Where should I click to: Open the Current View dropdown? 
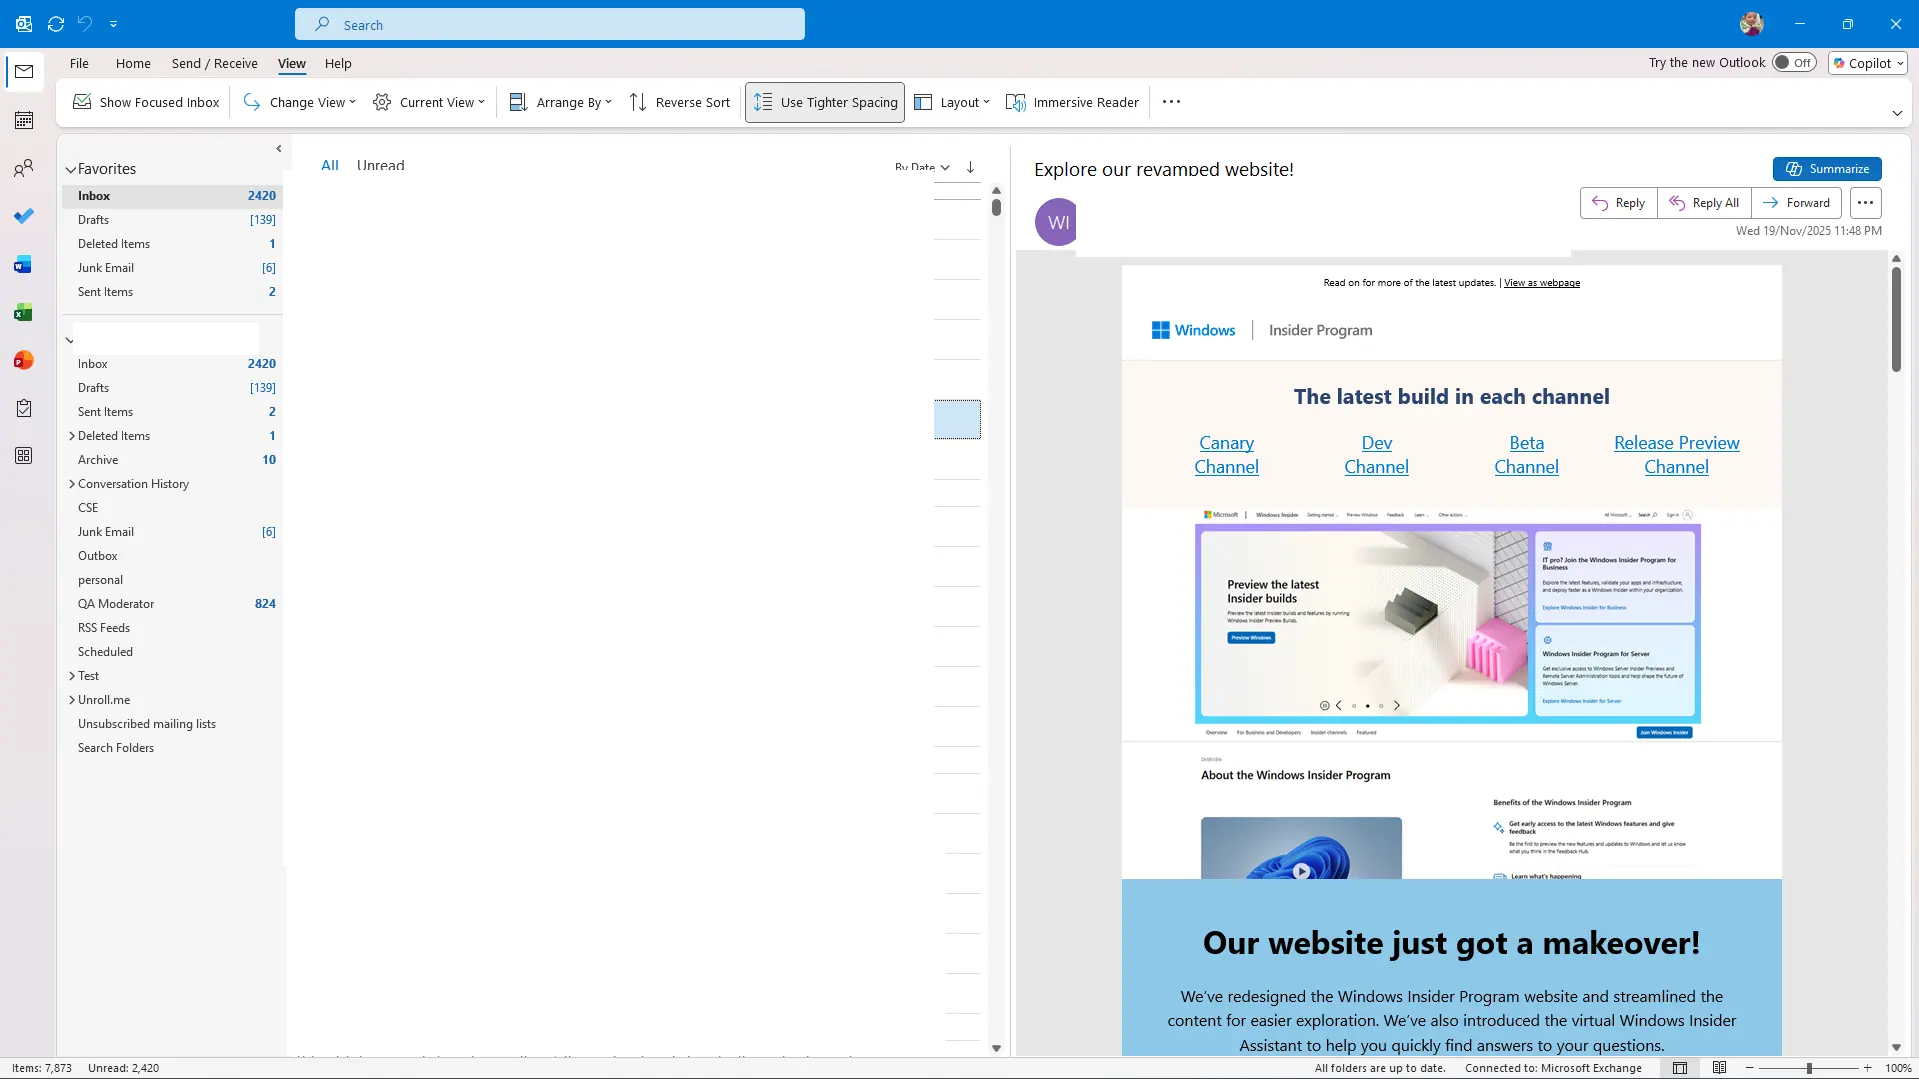point(428,102)
